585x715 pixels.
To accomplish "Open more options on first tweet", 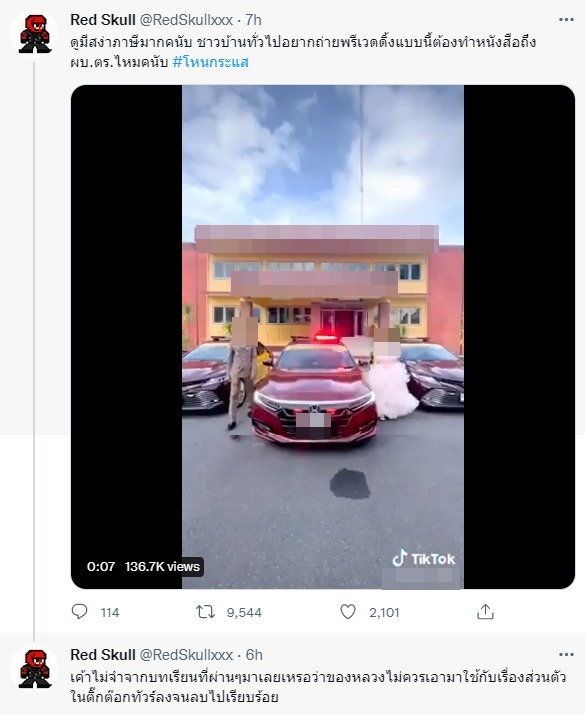I will (x=566, y=20).
